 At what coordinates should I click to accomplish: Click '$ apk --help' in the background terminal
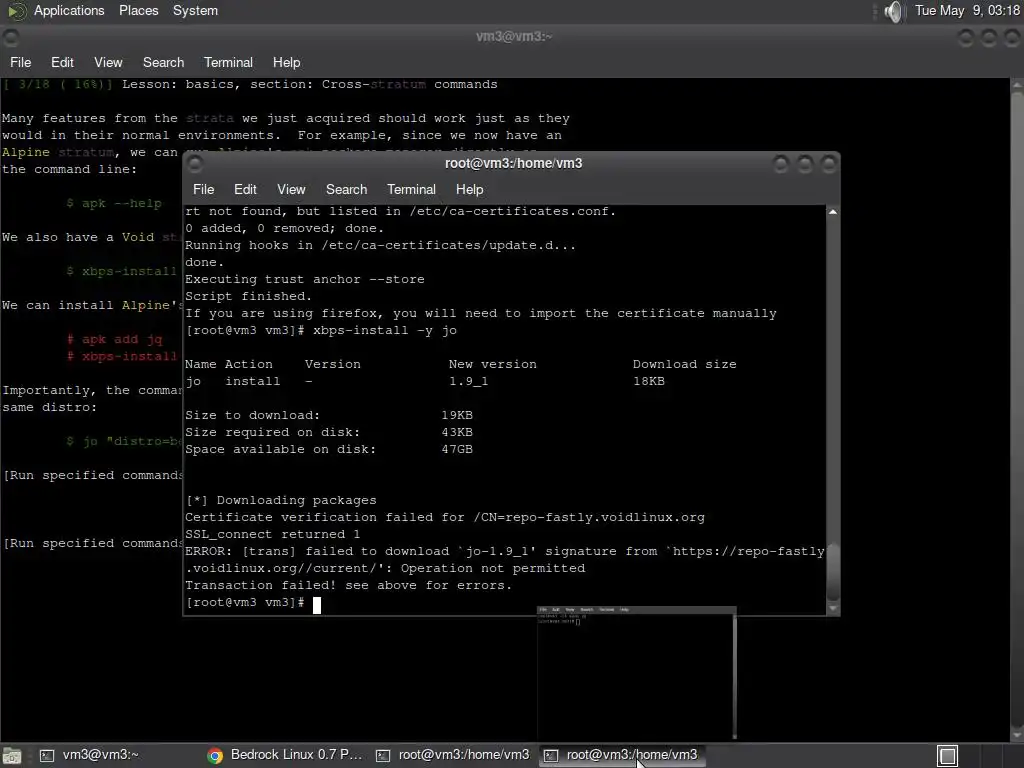coord(114,203)
